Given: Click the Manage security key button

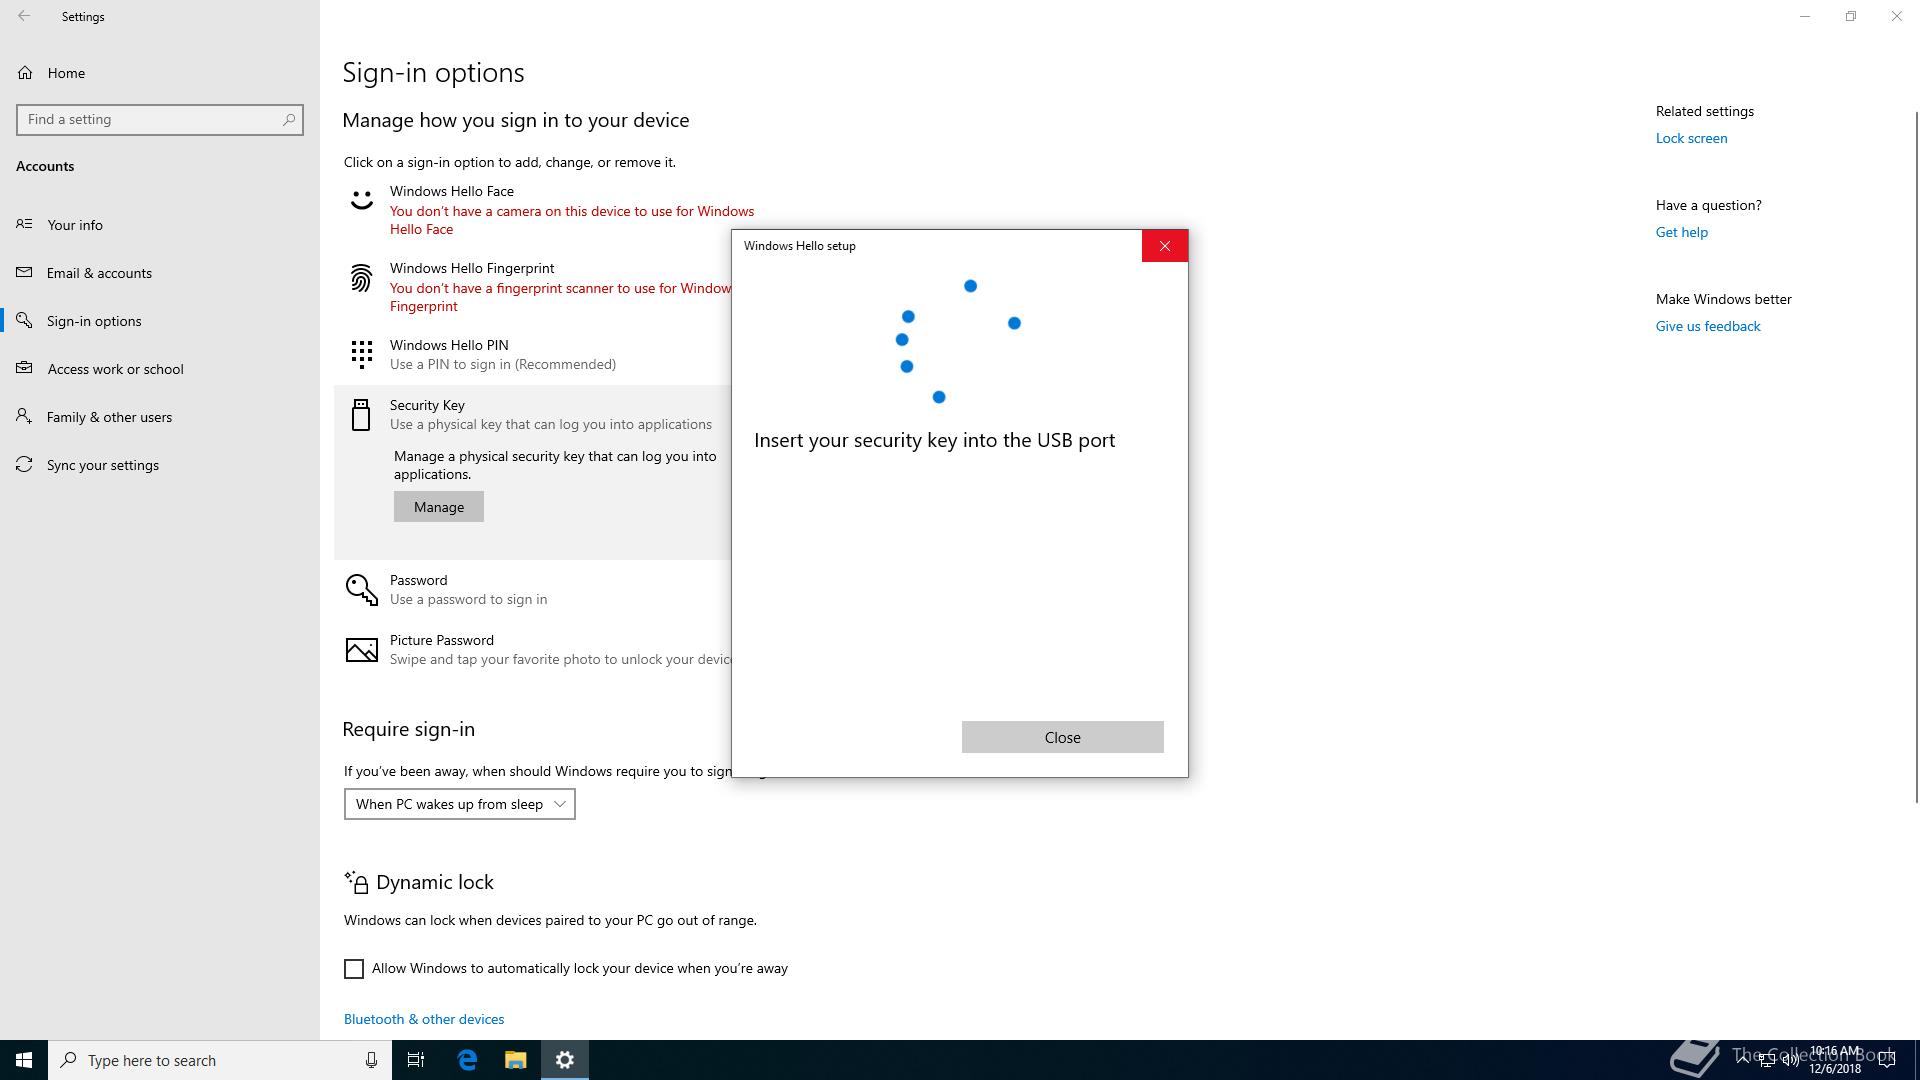Looking at the screenshot, I should click(x=438, y=507).
